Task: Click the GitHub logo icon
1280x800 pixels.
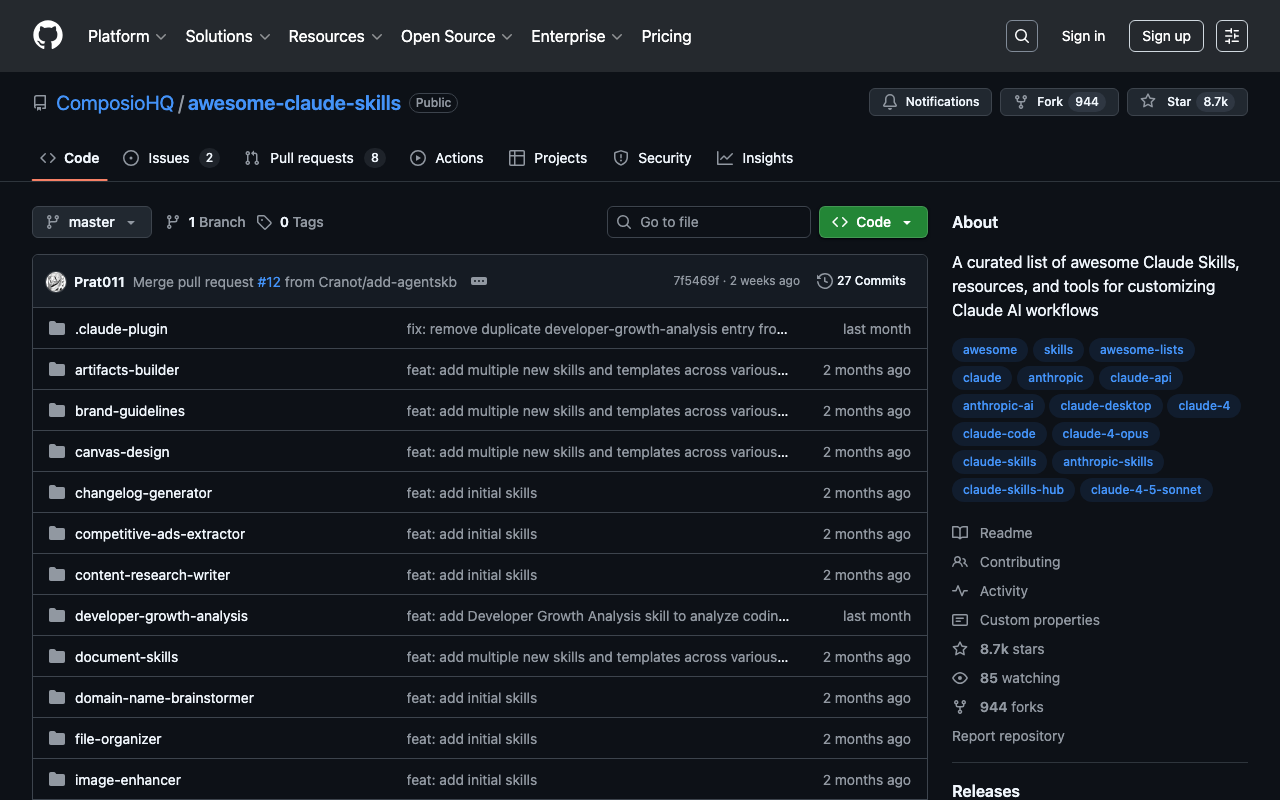Action: coord(48,36)
